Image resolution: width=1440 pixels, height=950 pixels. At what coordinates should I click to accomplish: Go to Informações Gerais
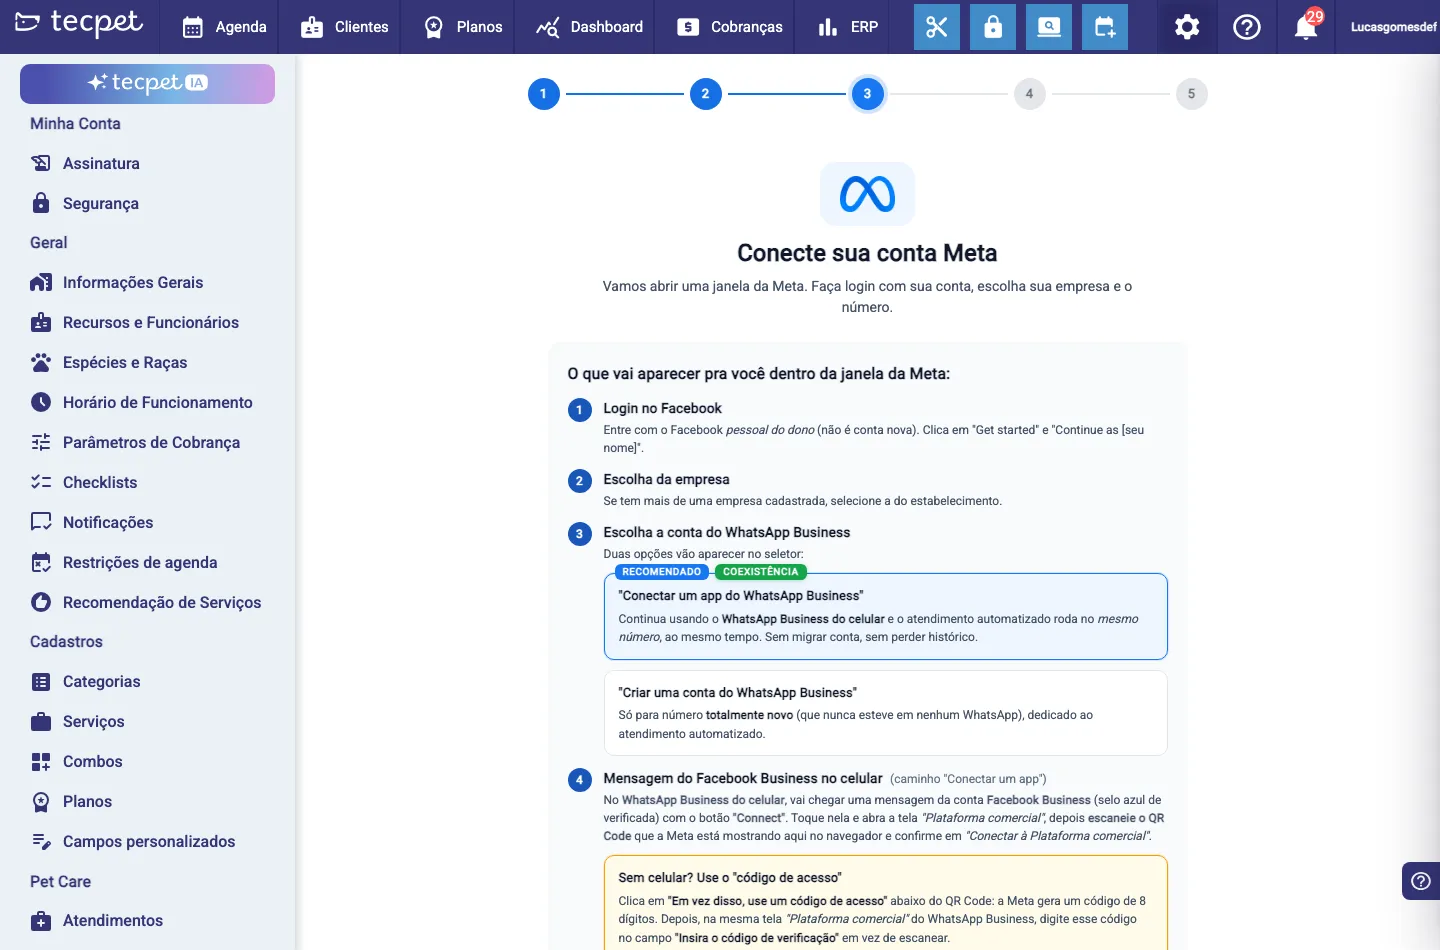click(133, 283)
